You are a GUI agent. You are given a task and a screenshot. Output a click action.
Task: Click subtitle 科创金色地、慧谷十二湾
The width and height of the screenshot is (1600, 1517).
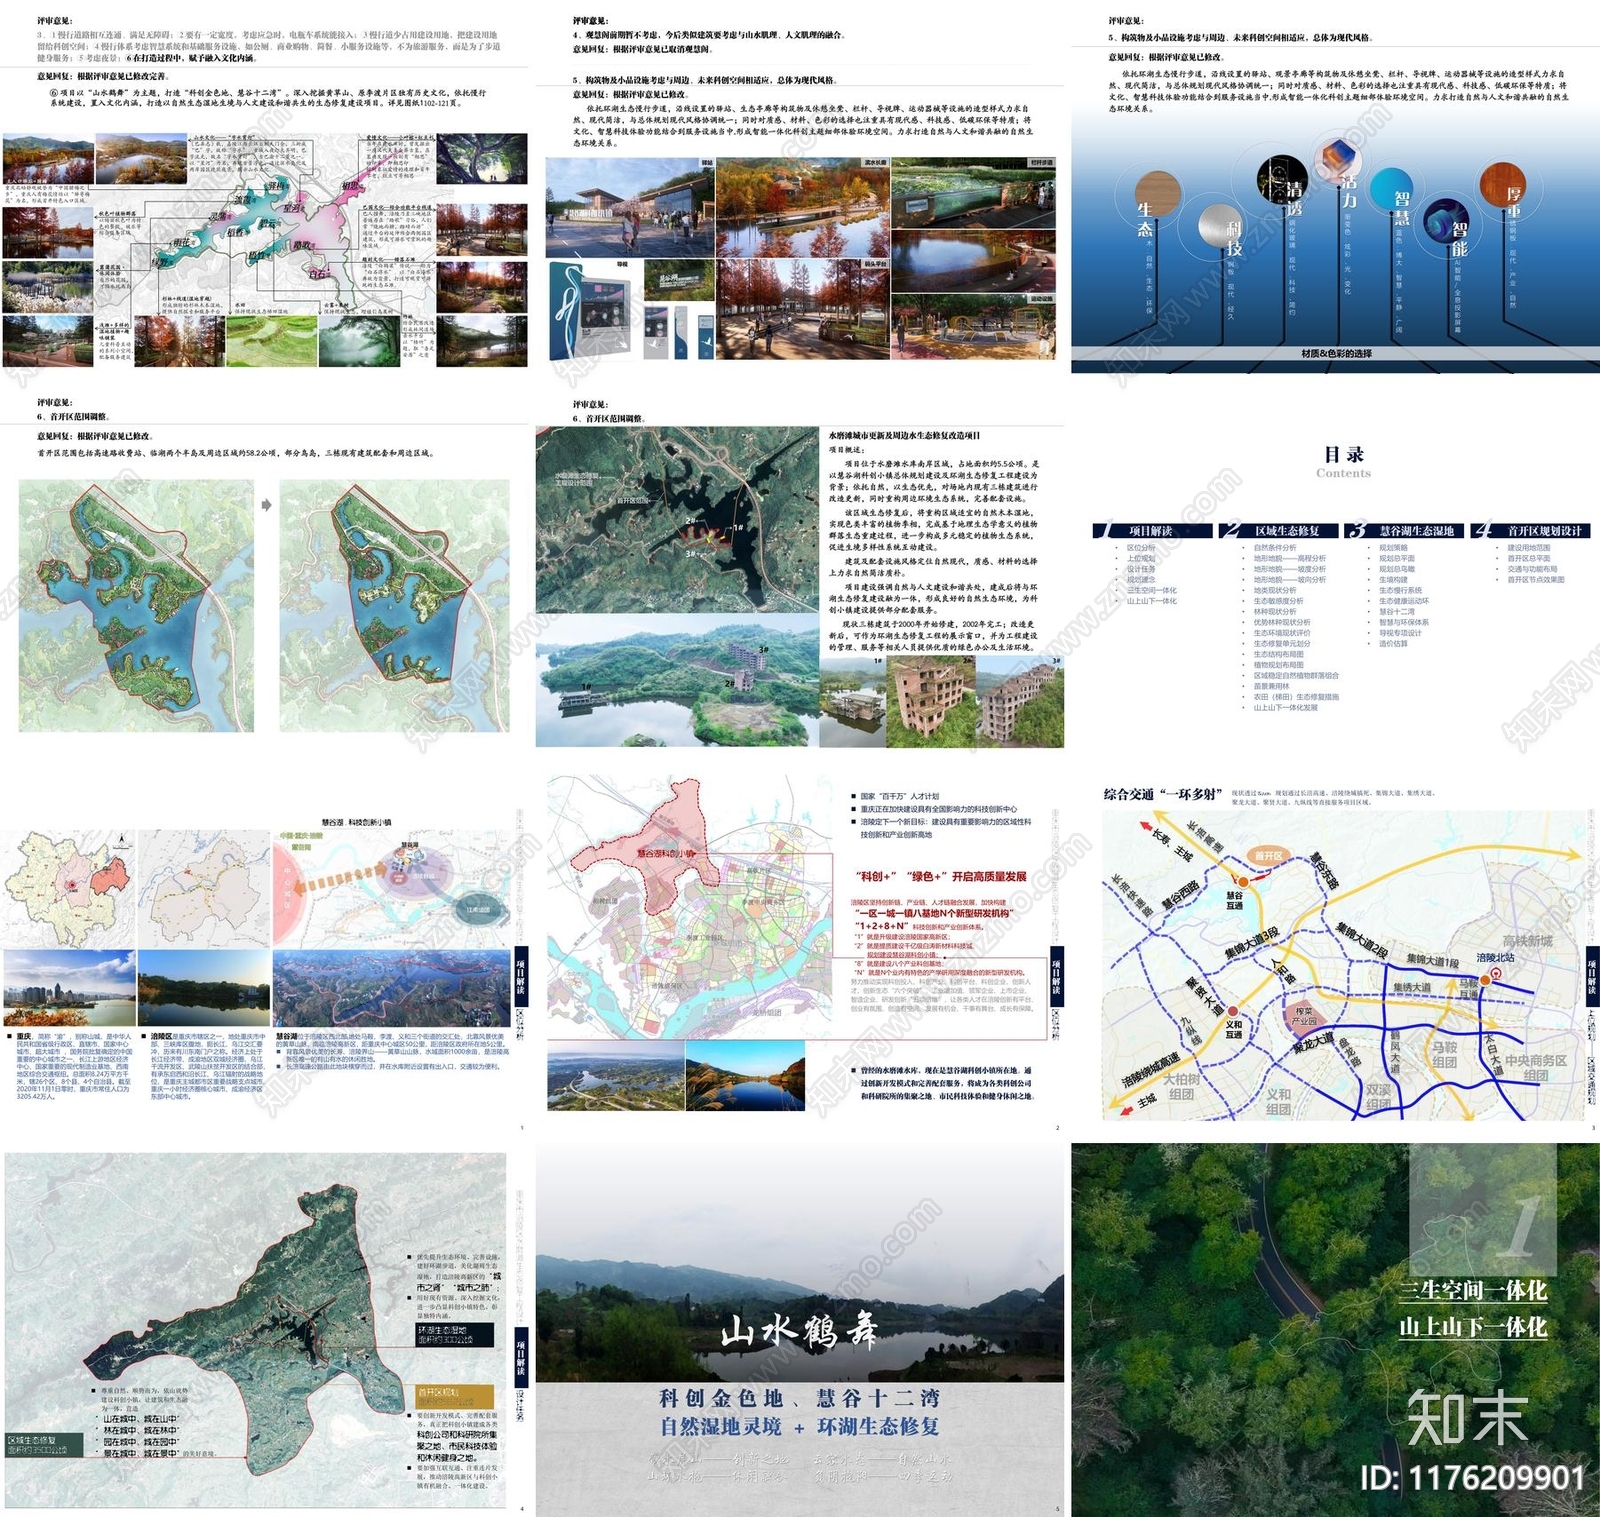[x=799, y=1398]
